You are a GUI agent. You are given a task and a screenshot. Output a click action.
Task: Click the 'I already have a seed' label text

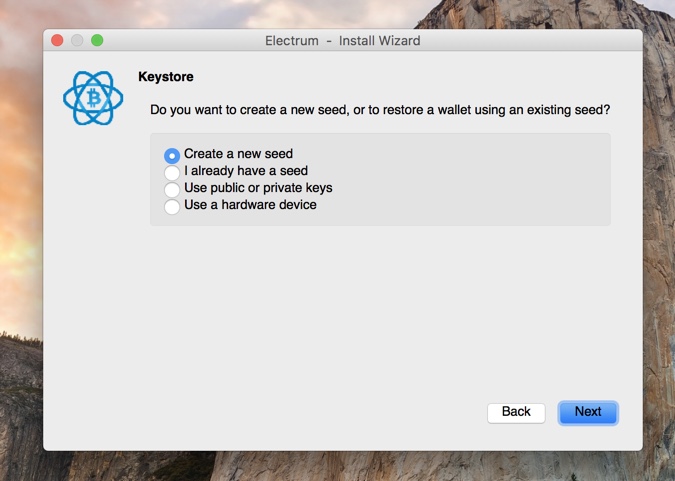[246, 171]
